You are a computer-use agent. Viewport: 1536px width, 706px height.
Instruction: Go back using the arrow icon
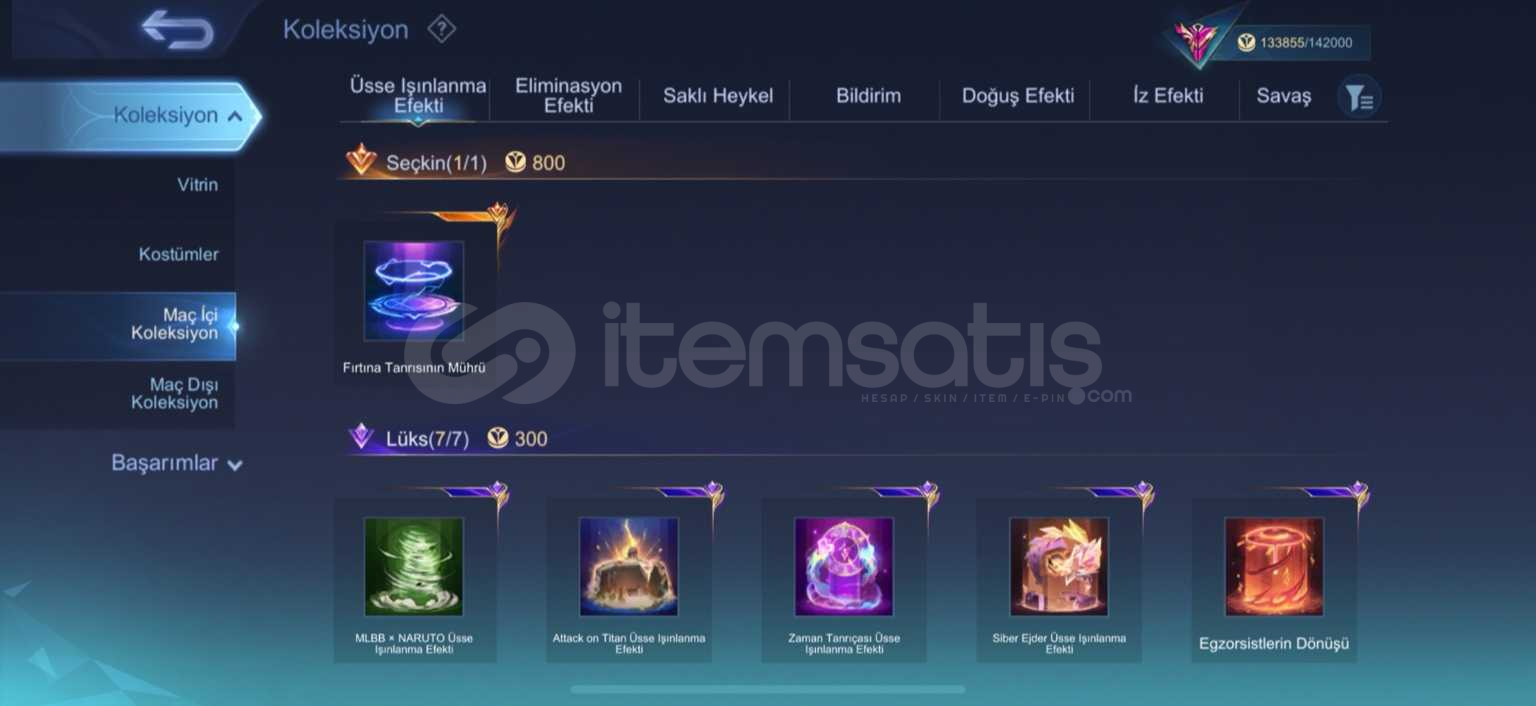(x=177, y=30)
